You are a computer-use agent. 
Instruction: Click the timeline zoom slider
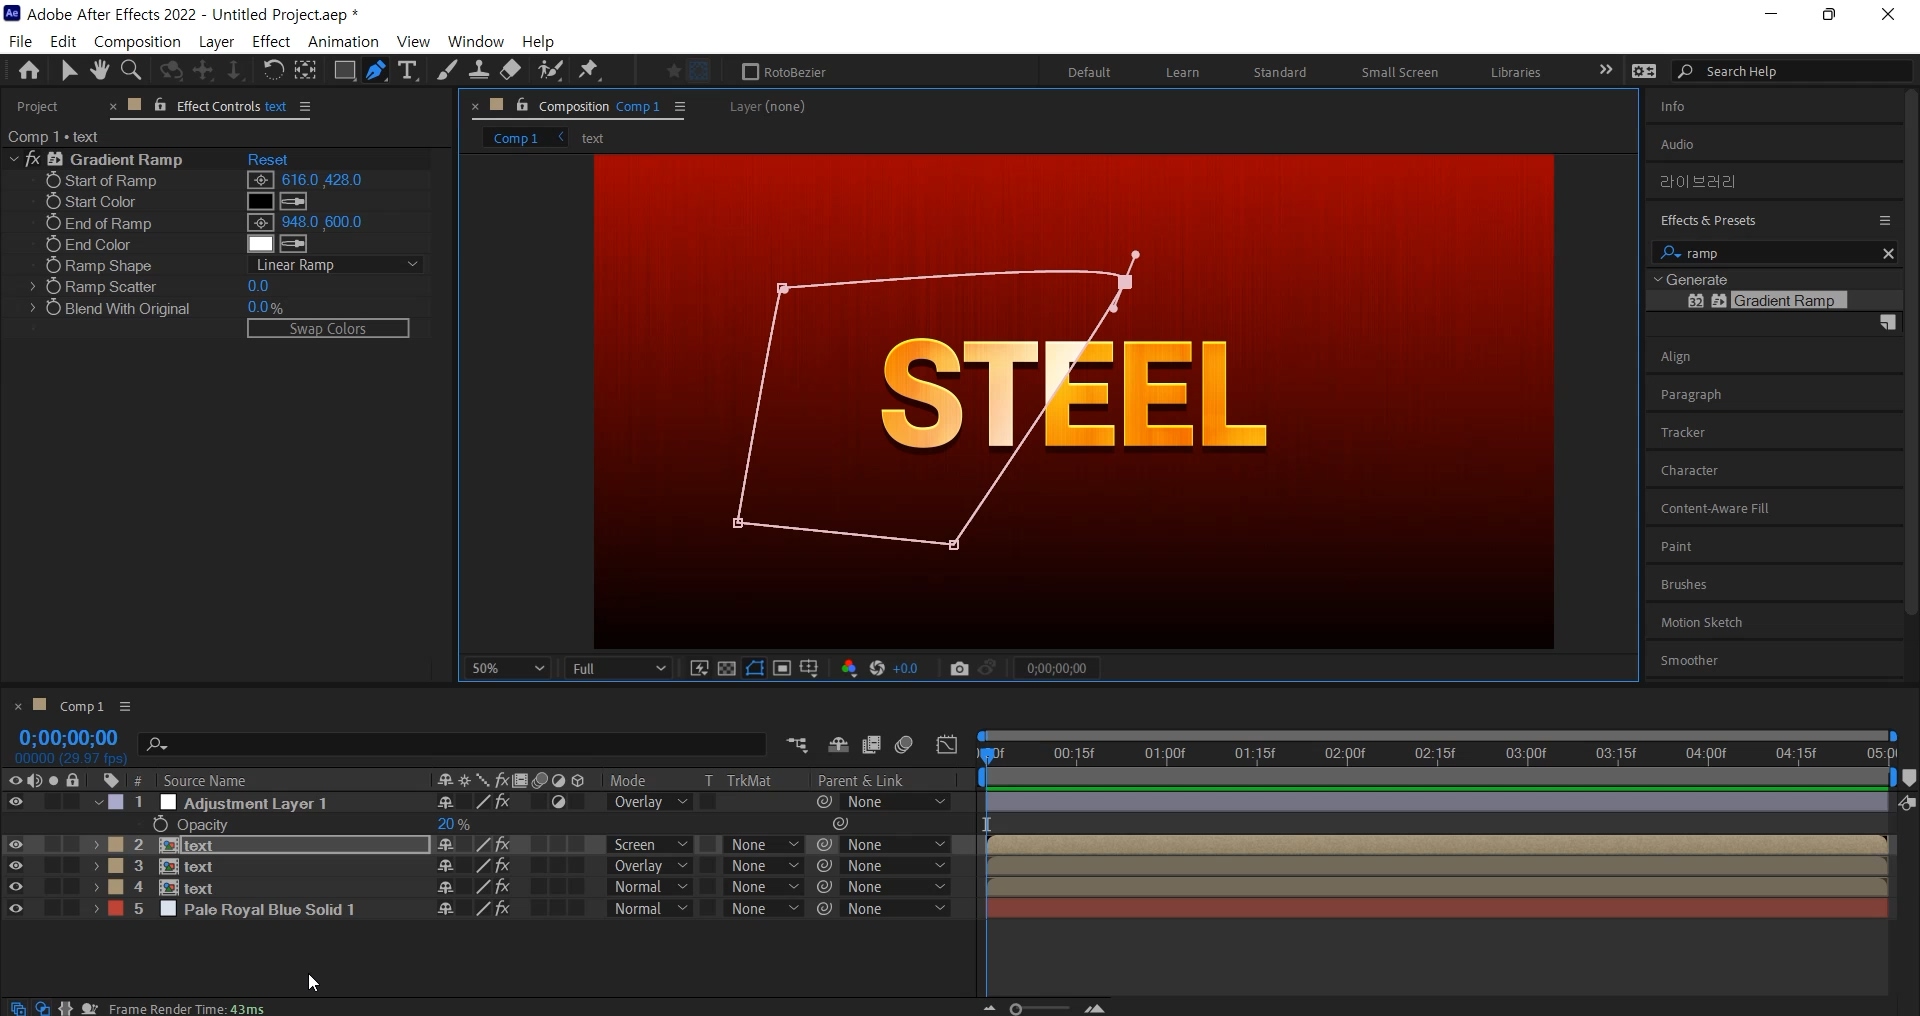[1040, 1009]
